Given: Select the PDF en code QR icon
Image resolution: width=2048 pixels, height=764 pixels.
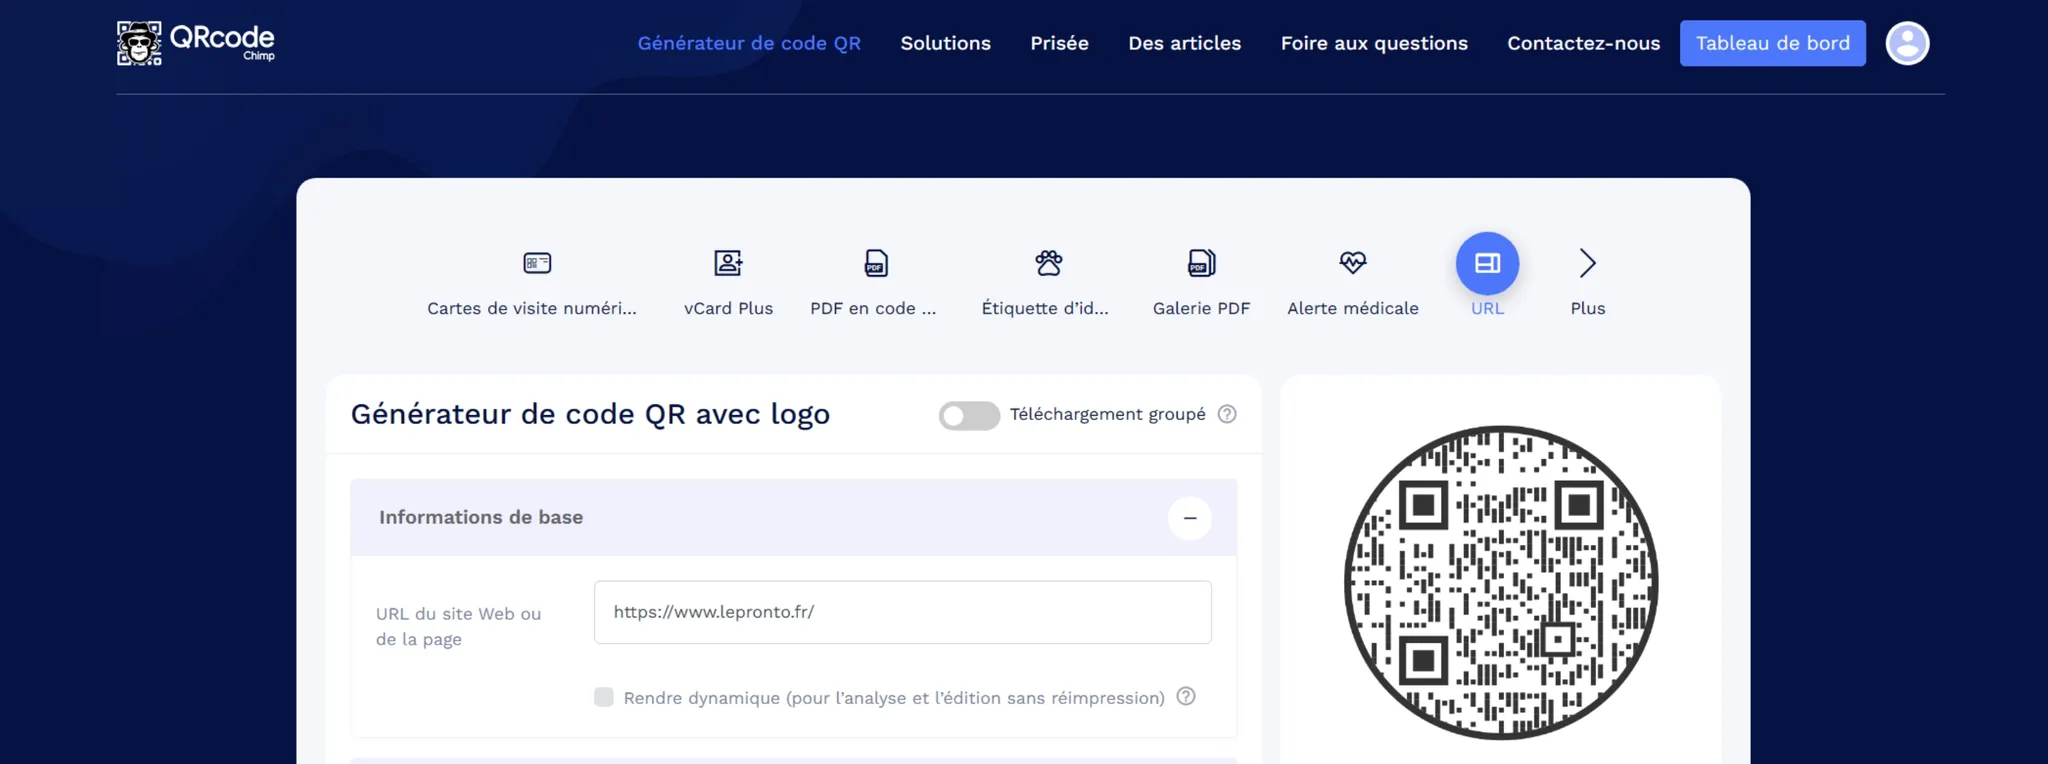Looking at the screenshot, I should coord(875,263).
